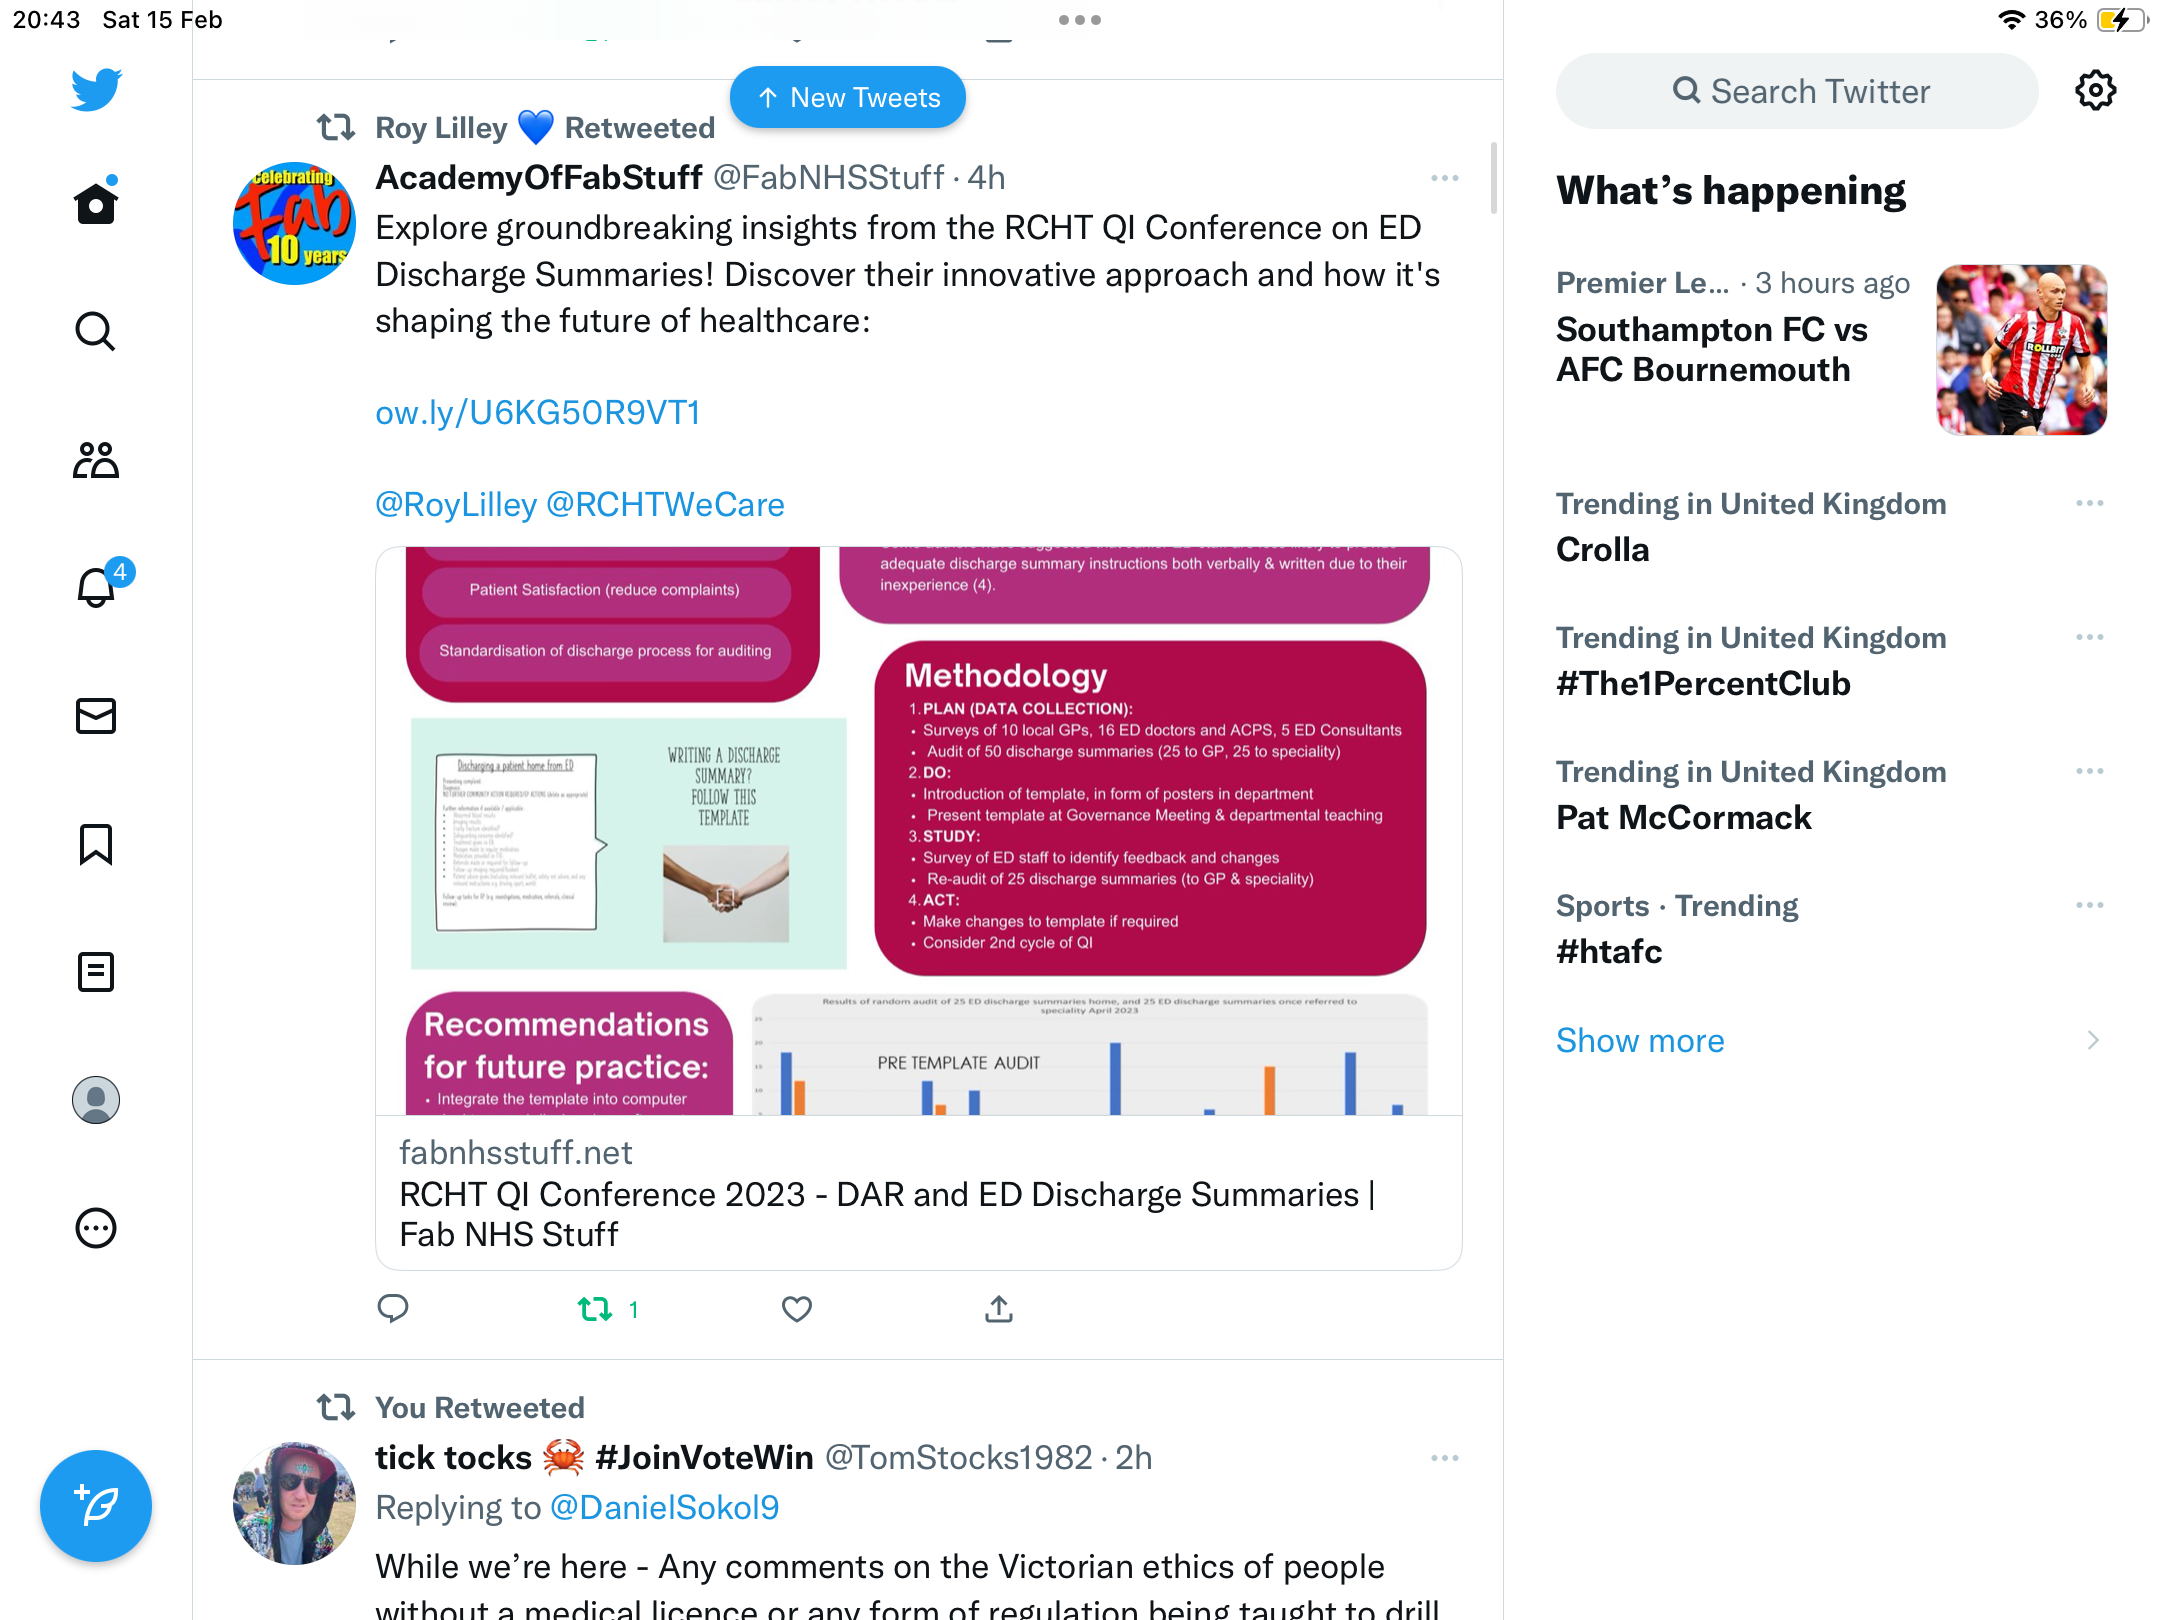Expand Show more trends
The image size is (2160, 1620).
(1640, 1040)
